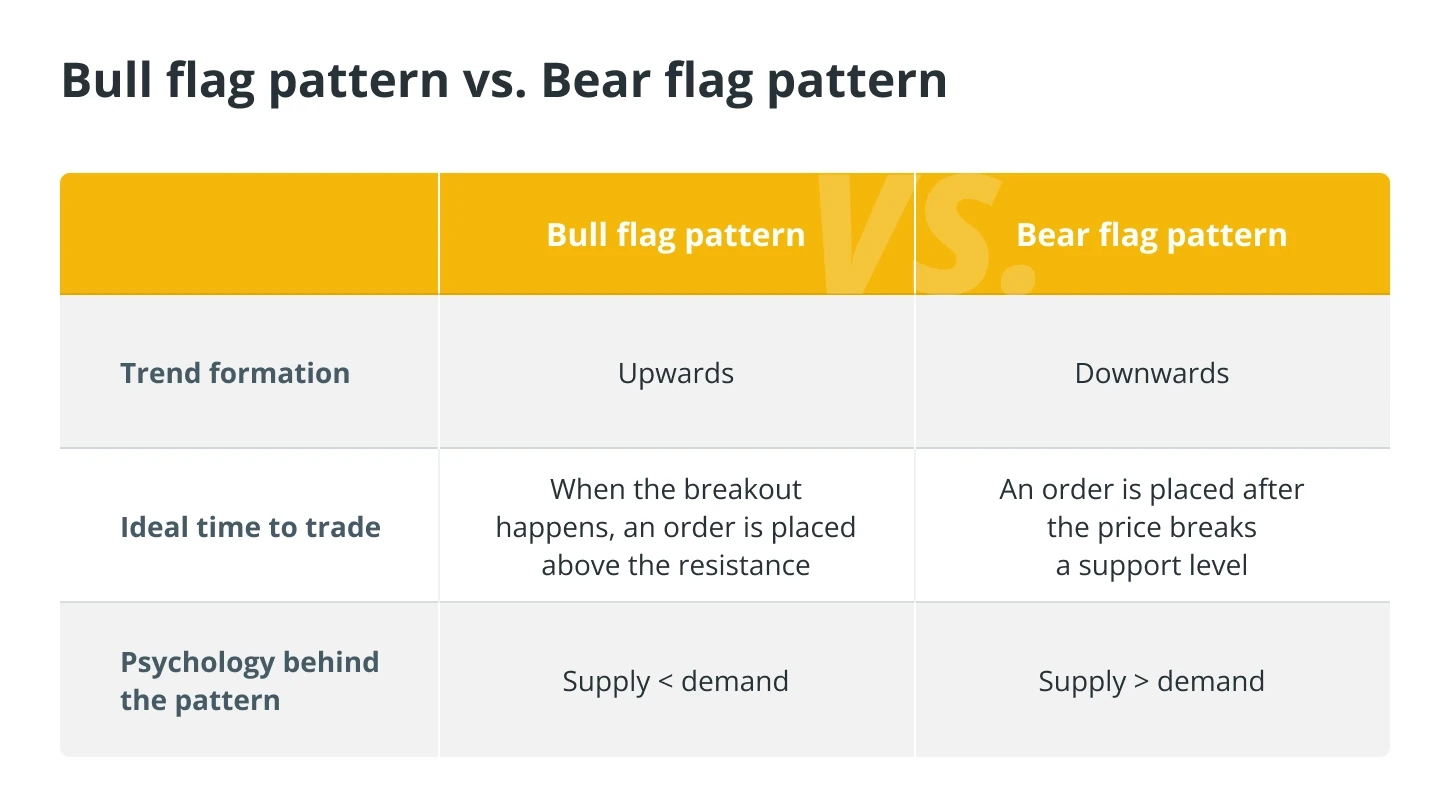This screenshot has height=800, width=1450.
Task: Select the Supply < demand cell
Action: coord(676,682)
